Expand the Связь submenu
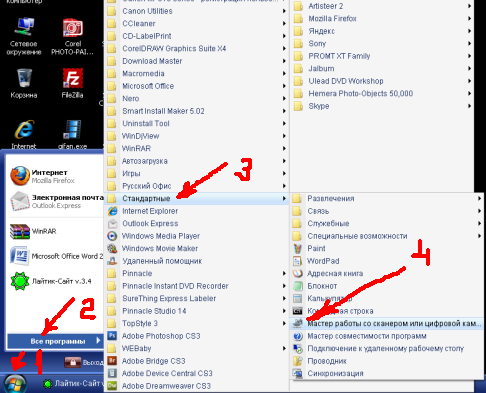 (x=387, y=211)
